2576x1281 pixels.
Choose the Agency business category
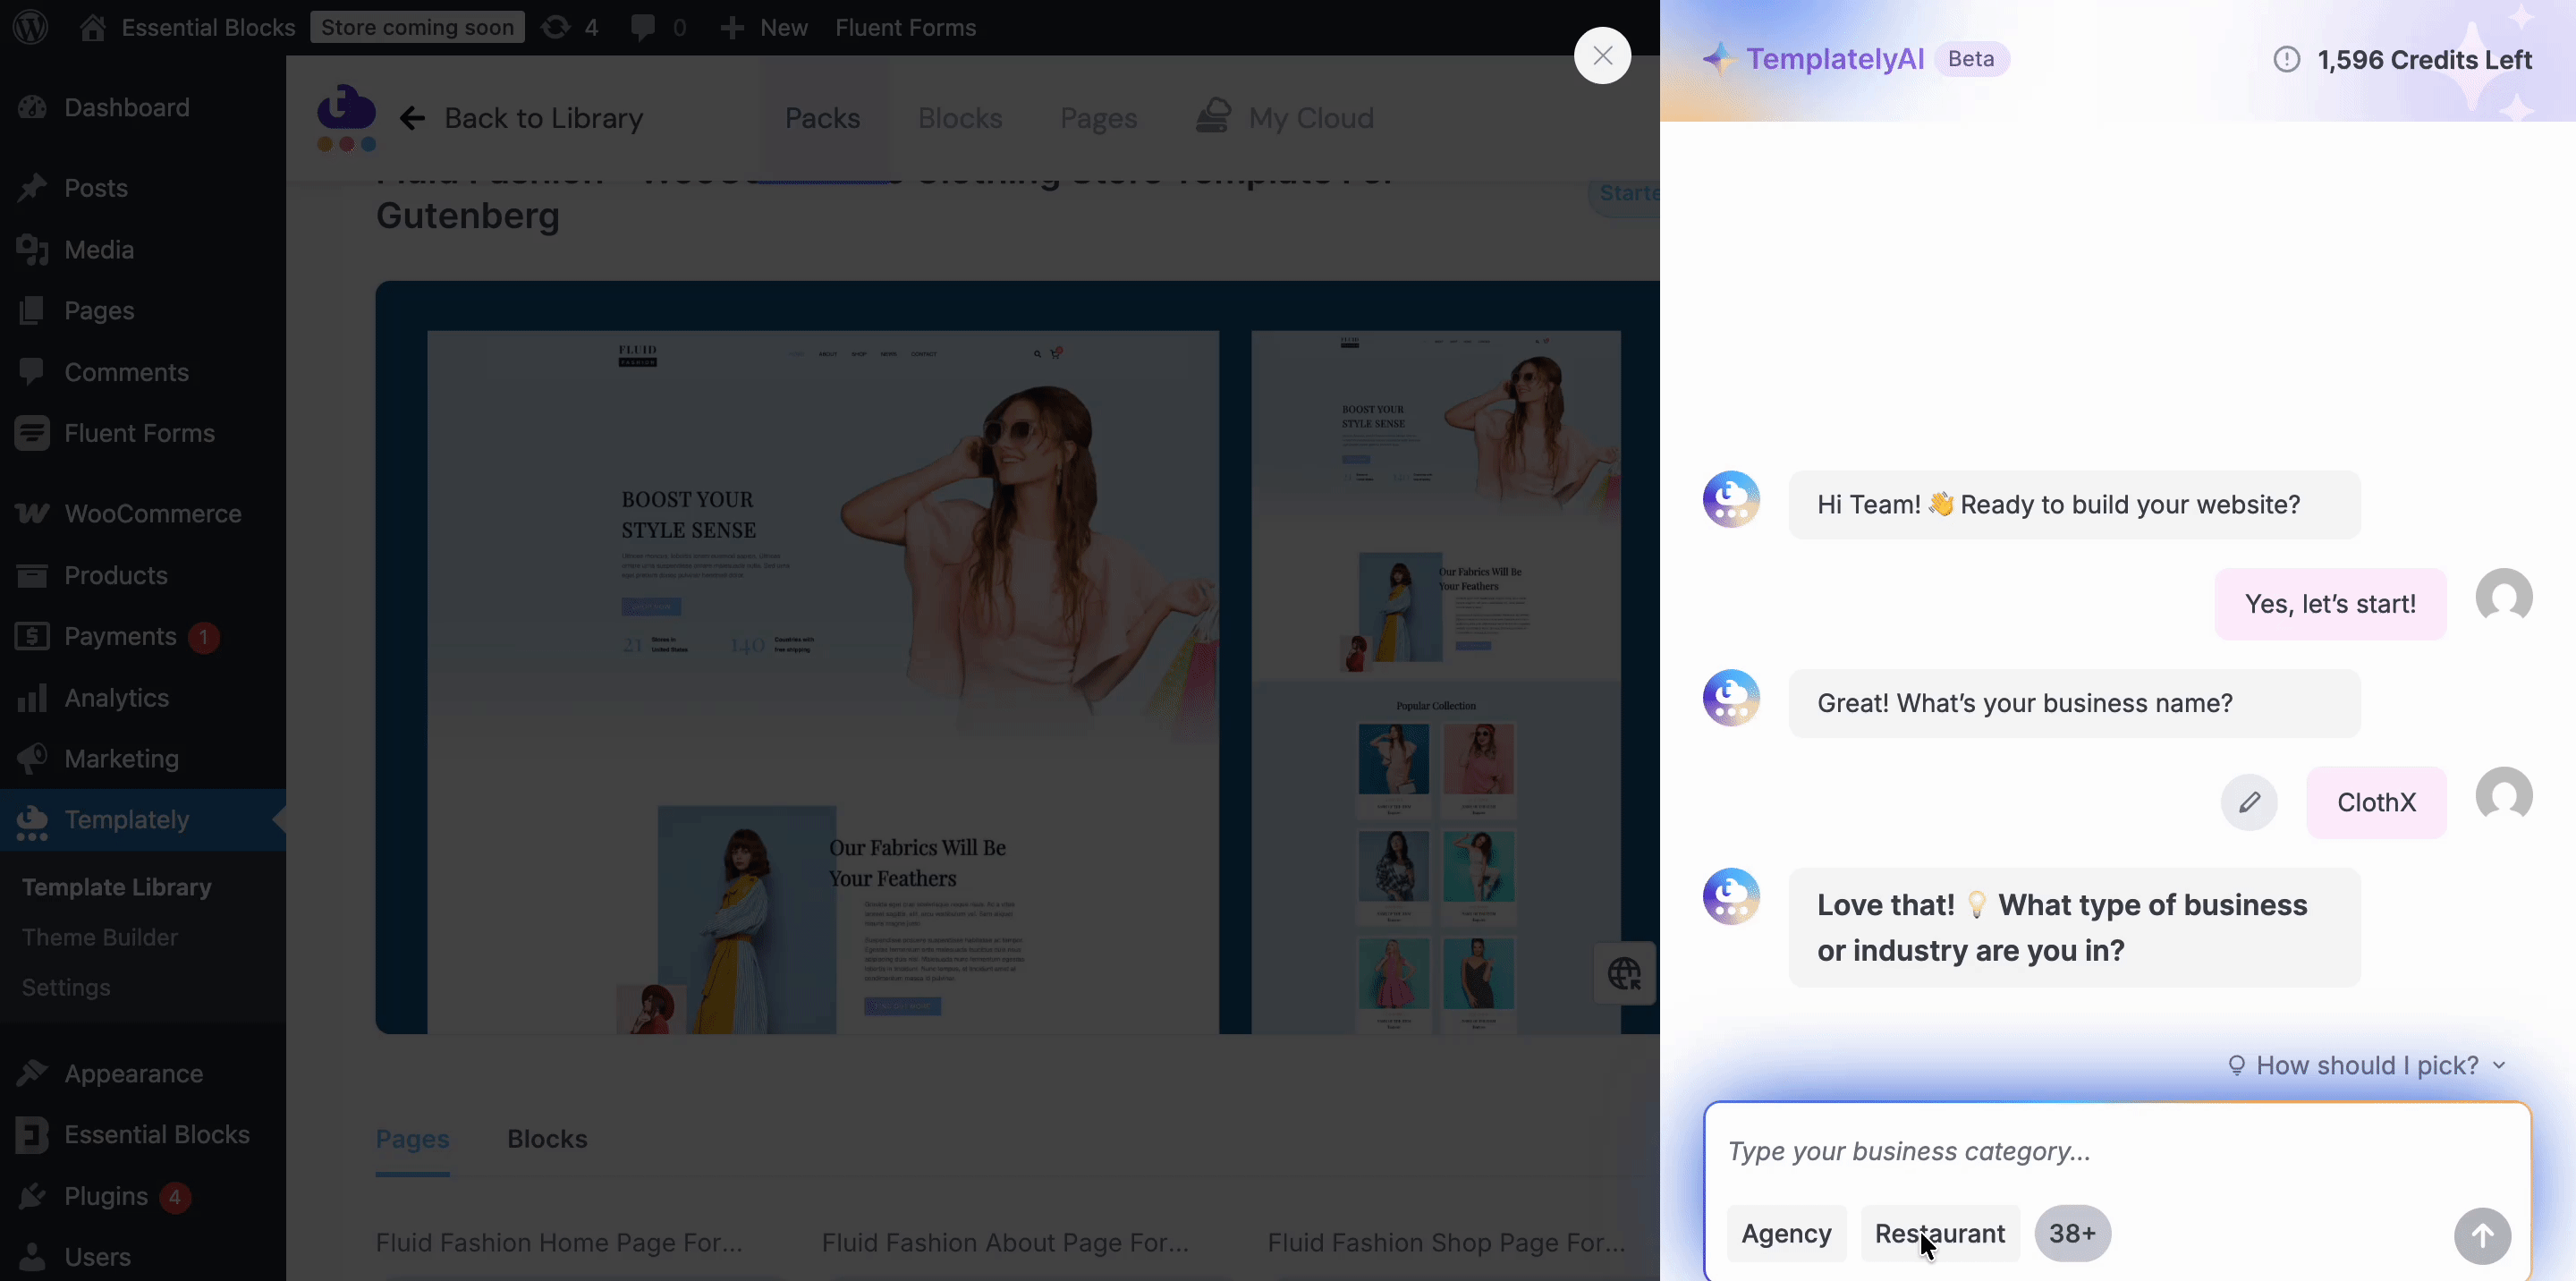[1786, 1233]
